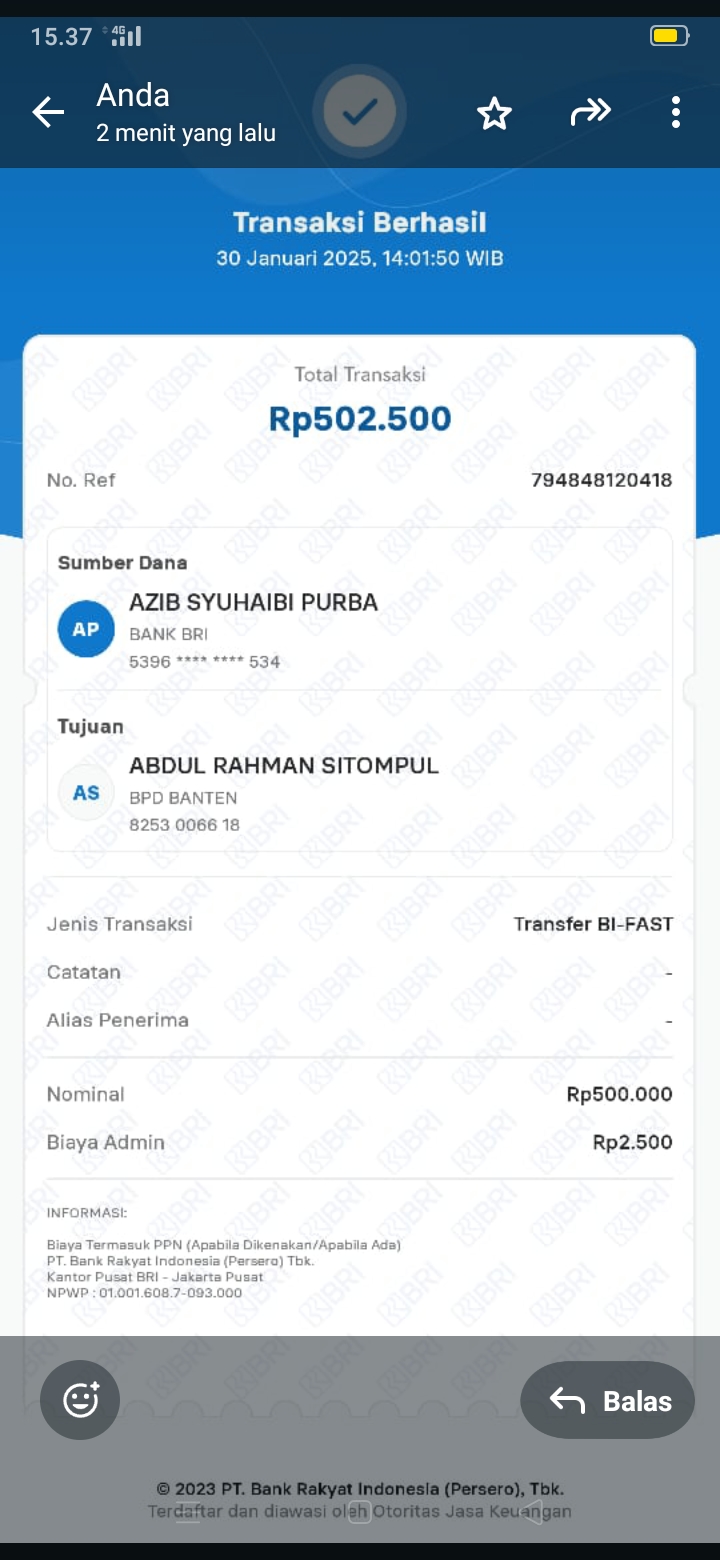Tap the battery status icon

[668, 37]
